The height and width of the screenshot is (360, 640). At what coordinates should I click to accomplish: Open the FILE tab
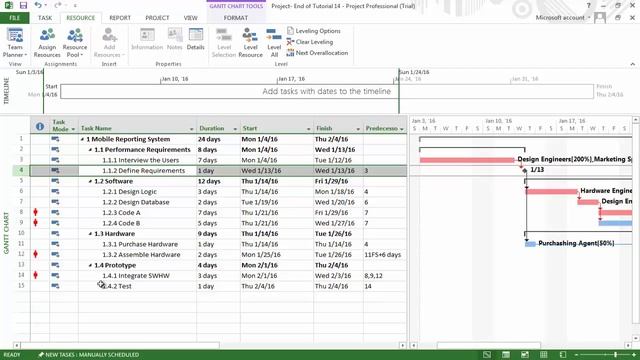click(x=14, y=18)
